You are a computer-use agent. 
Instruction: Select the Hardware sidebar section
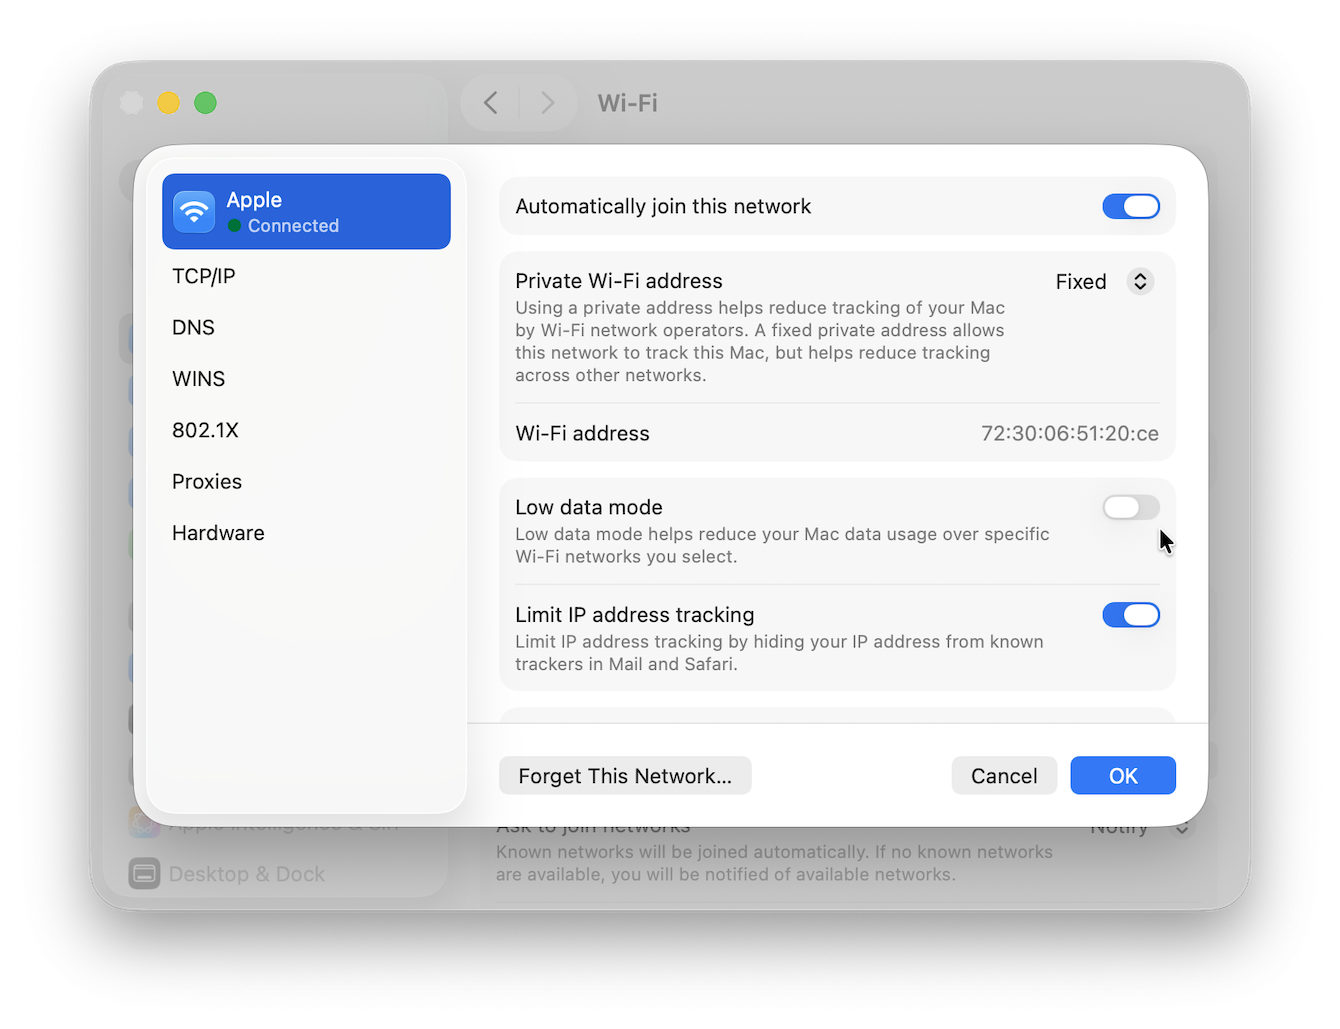coord(218,532)
